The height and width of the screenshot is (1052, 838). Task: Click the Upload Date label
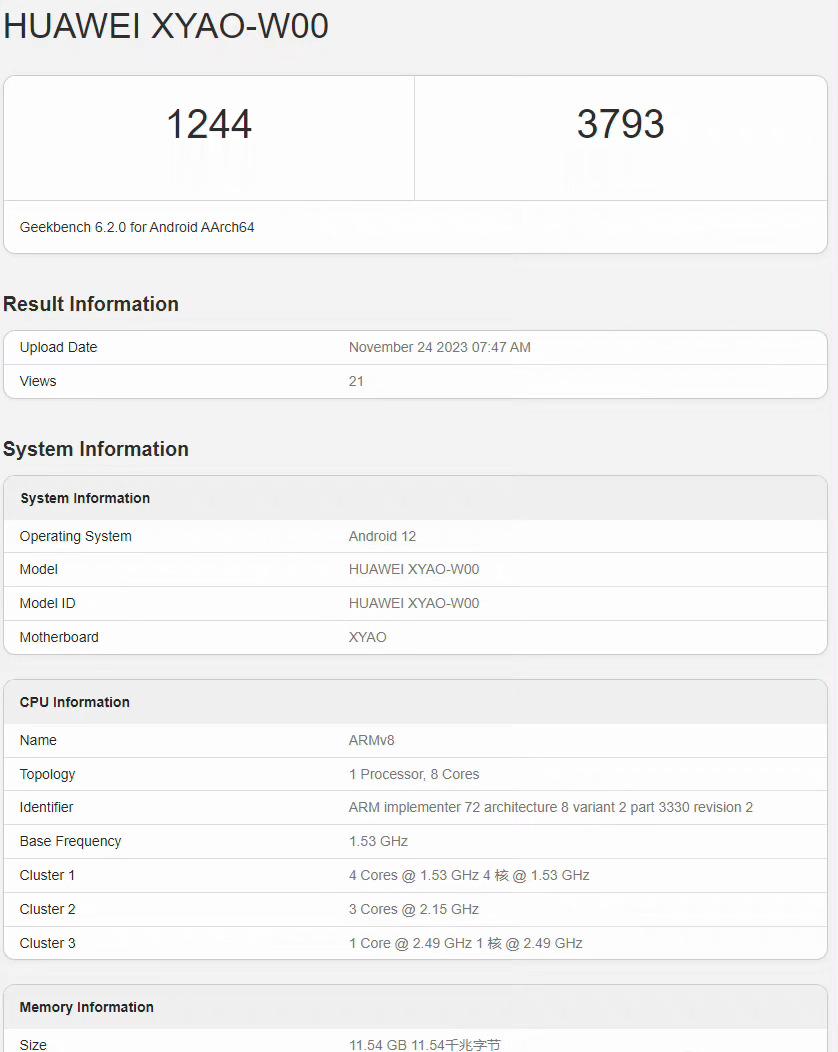point(58,348)
